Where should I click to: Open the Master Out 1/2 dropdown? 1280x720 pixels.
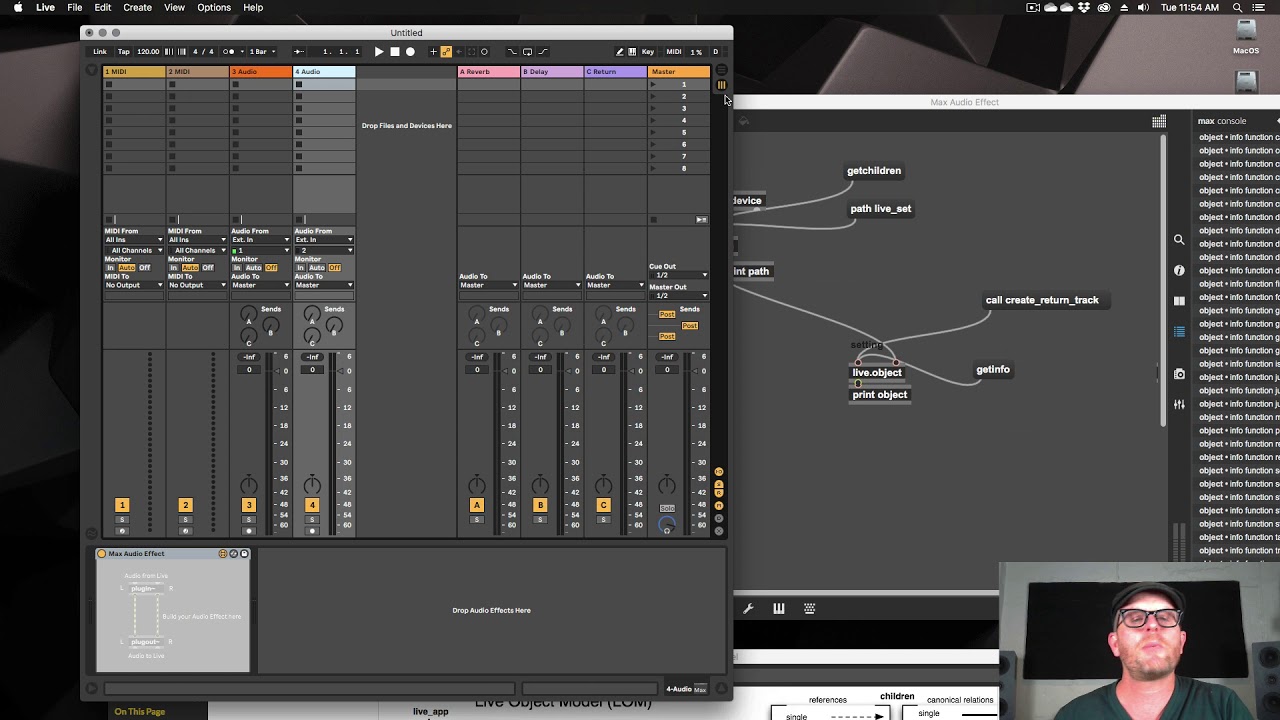pos(679,296)
